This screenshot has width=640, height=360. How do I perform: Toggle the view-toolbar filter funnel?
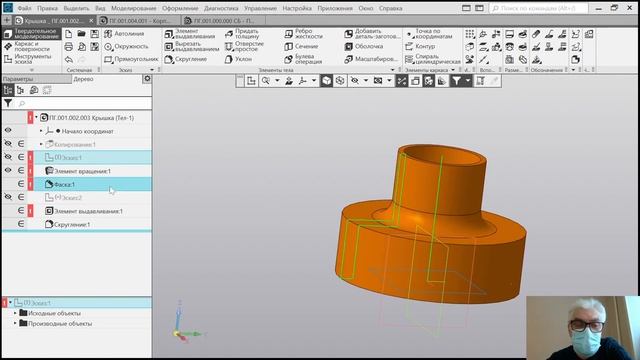coord(456,81)
